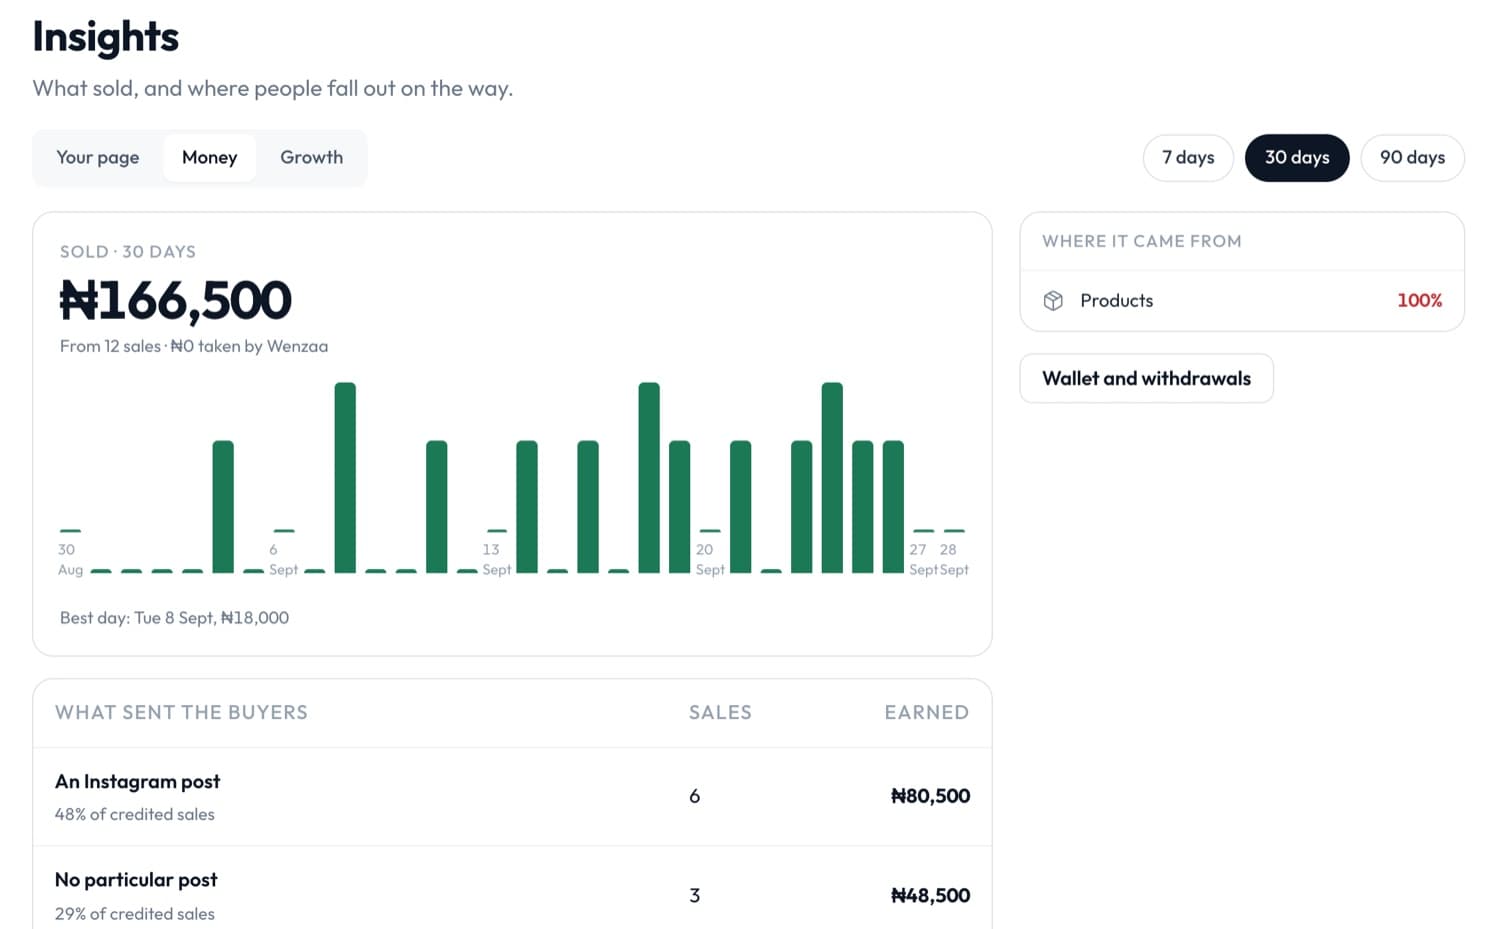Click the WHAT SENT THE BUYERS header
The height and width of the screenshot is (929, 1500).
point(182,713)
